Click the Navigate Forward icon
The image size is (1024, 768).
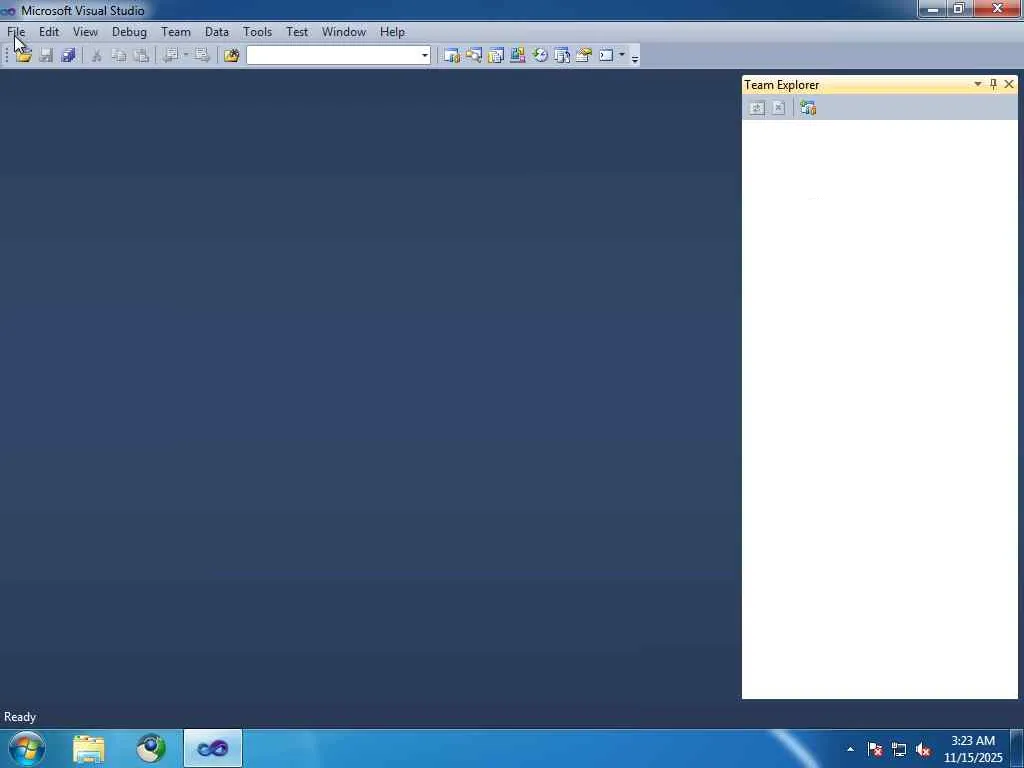pyautogui.click(x=202, y=56)
